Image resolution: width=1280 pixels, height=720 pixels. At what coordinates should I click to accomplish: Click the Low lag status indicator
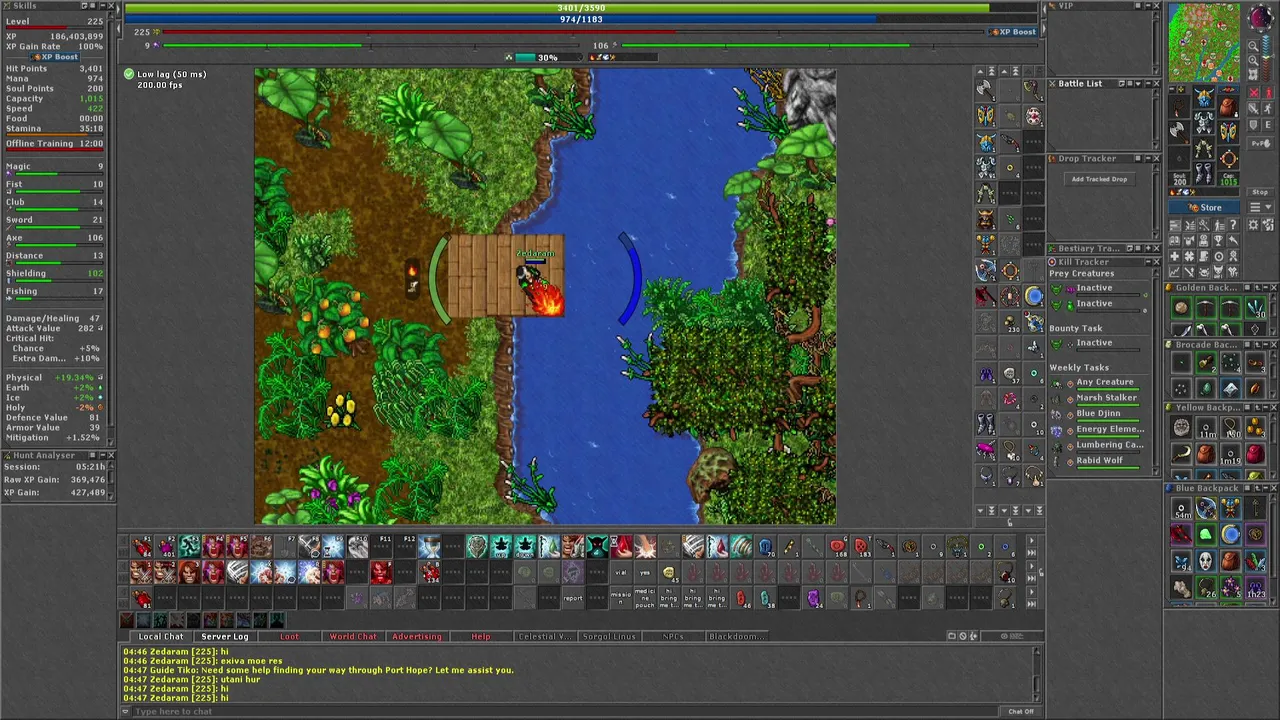(x=166, y=74)
